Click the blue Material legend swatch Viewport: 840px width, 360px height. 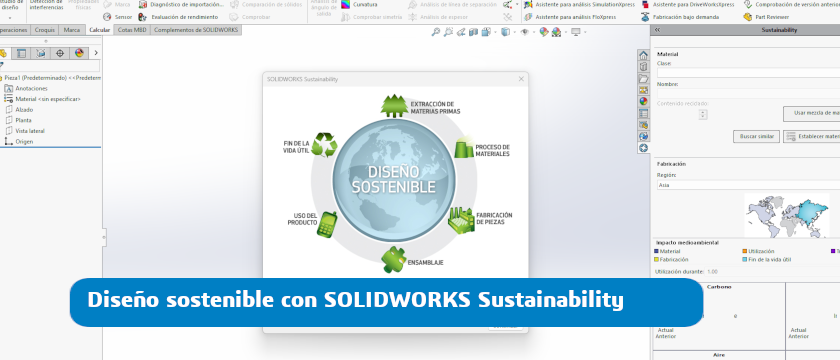pos(657,251)
